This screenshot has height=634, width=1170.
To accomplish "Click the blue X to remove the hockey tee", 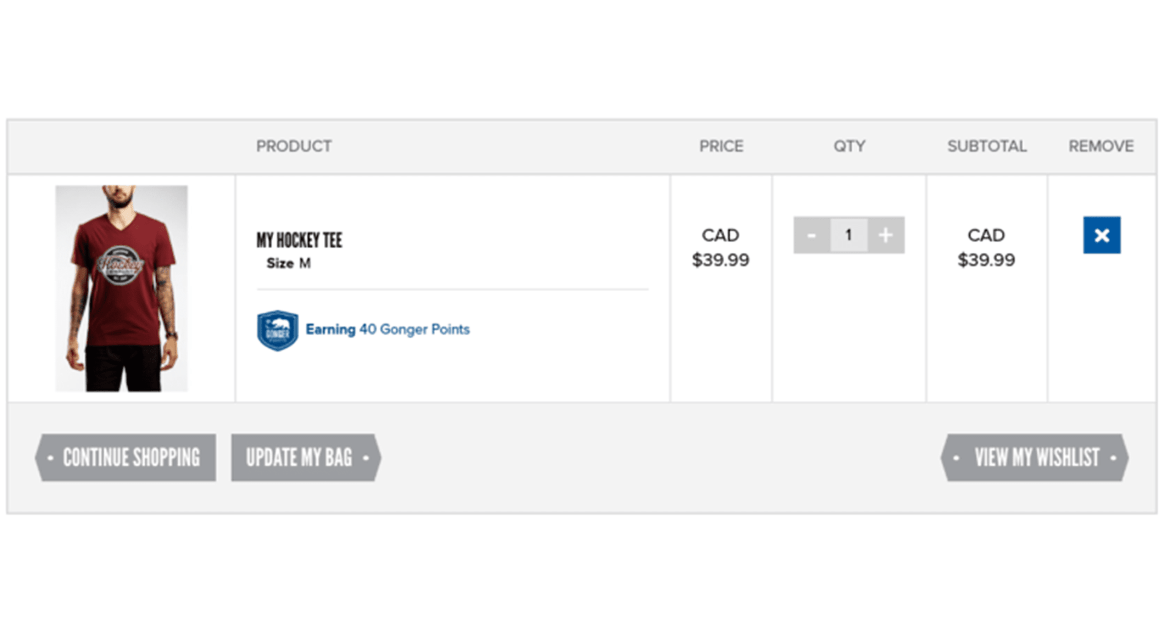I will pyautogui.click(x=1101, y=235).
